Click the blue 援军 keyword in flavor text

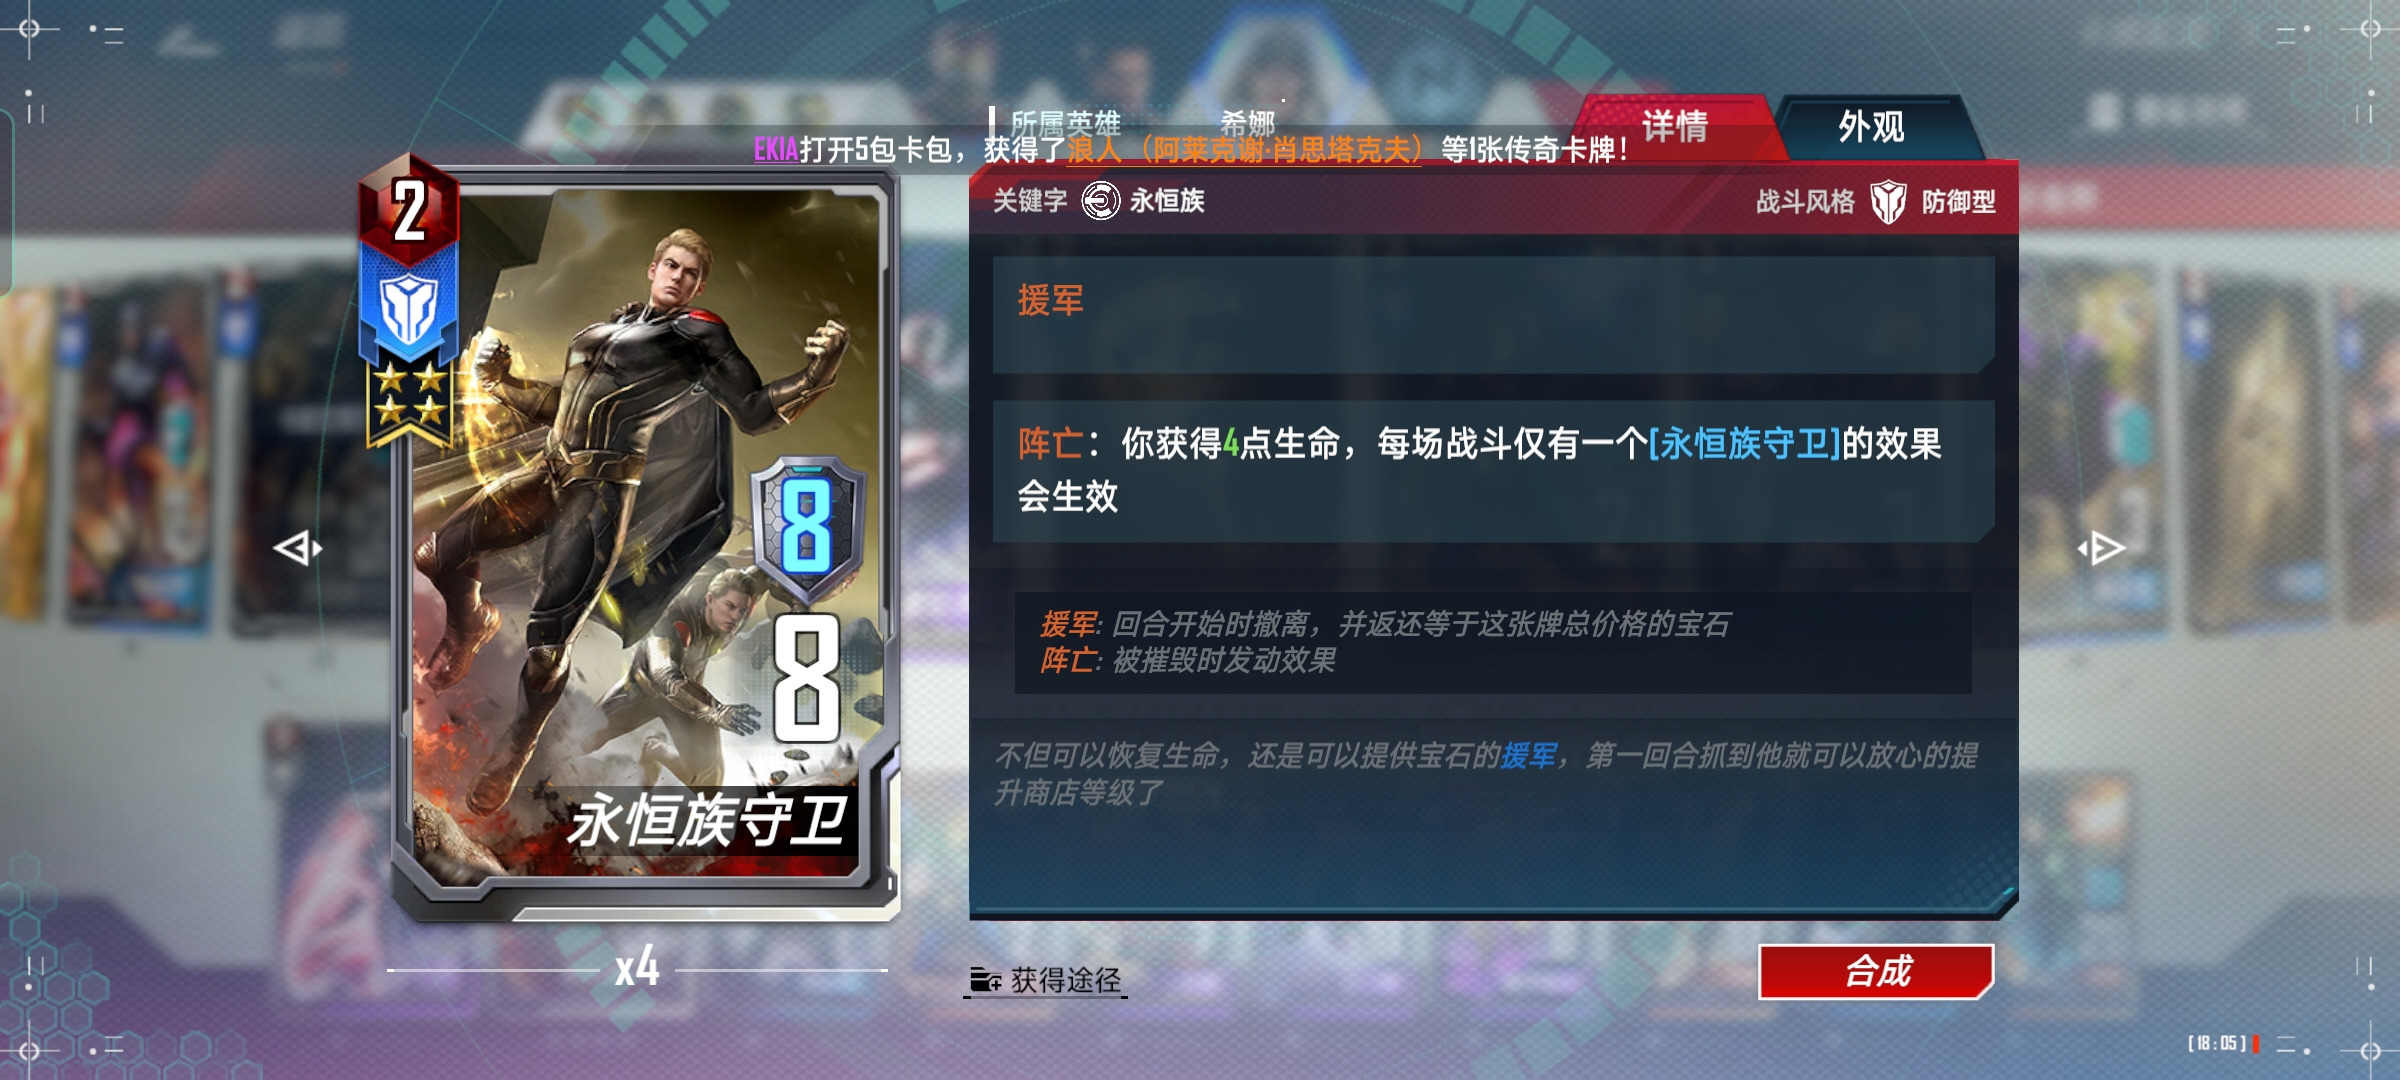coord(1529,756)
